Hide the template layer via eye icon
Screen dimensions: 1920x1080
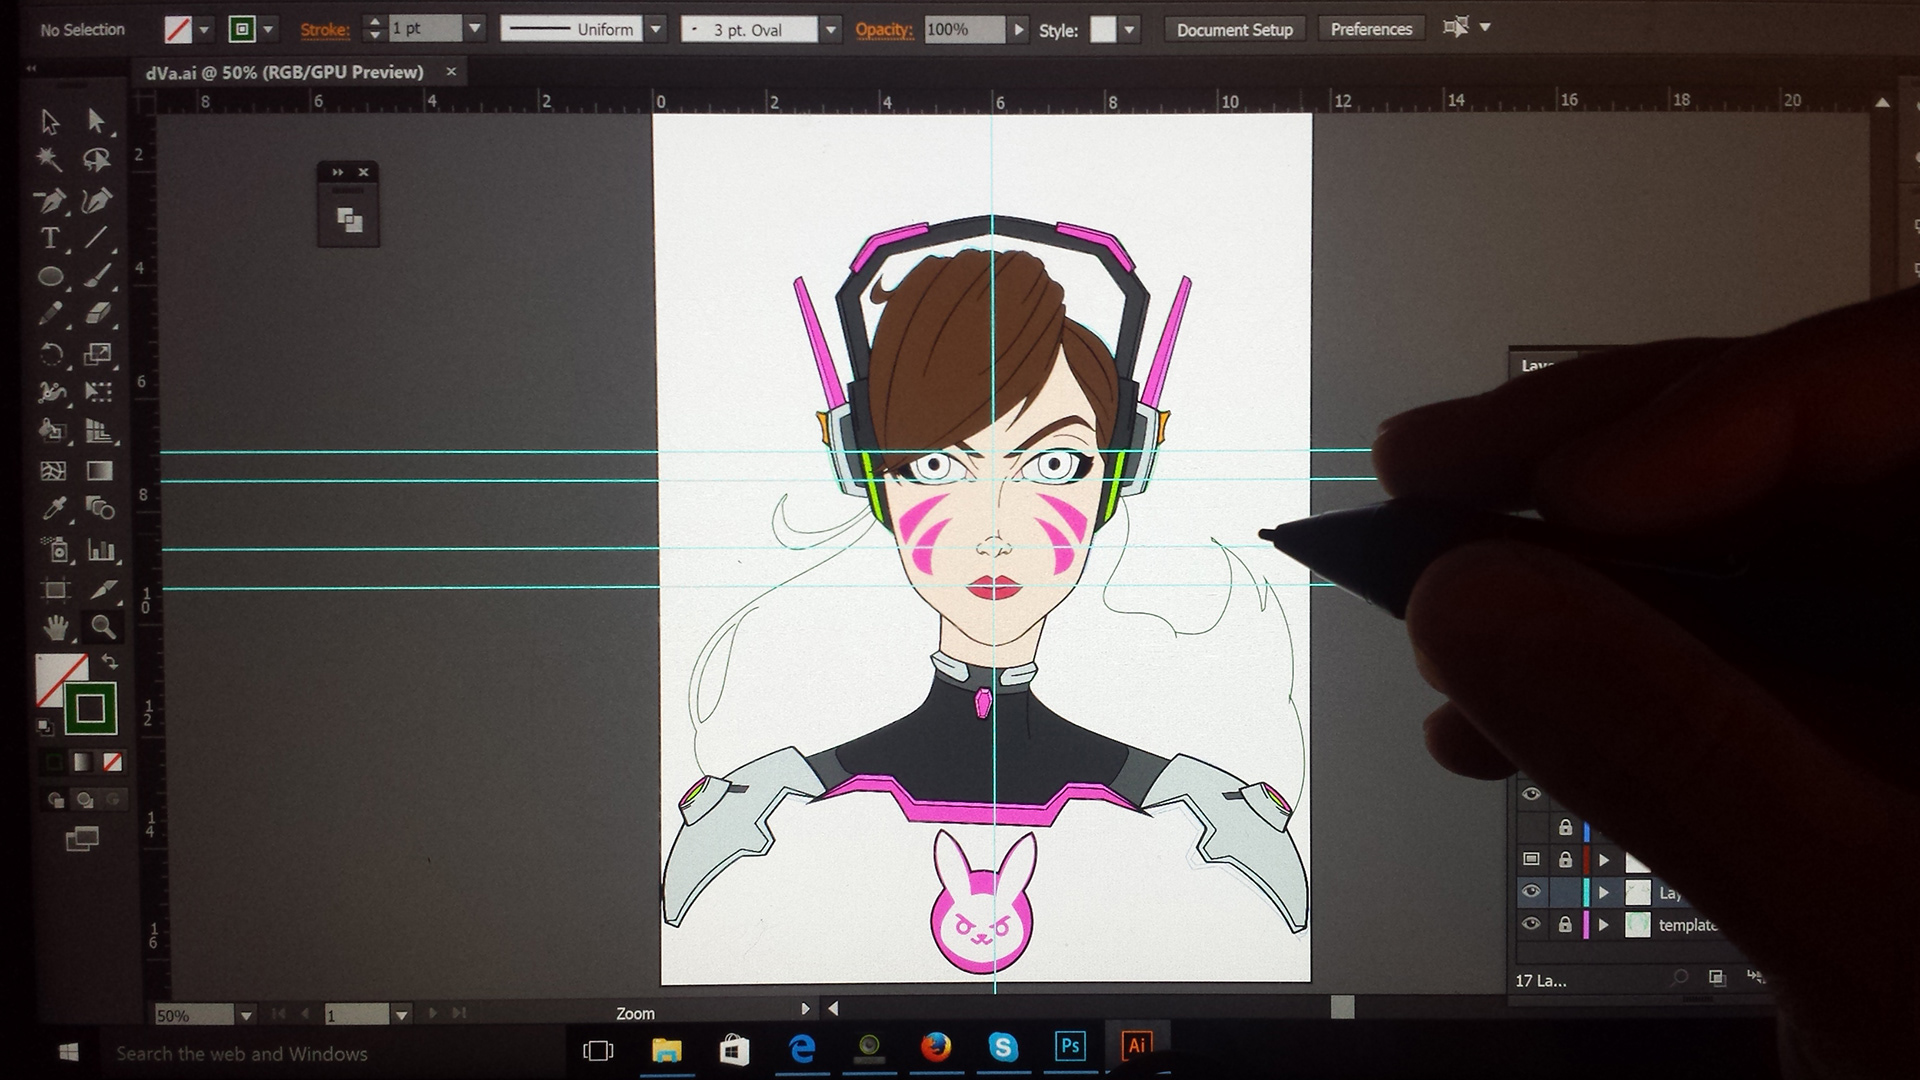pyautogui.click(x=1531, y=924)
